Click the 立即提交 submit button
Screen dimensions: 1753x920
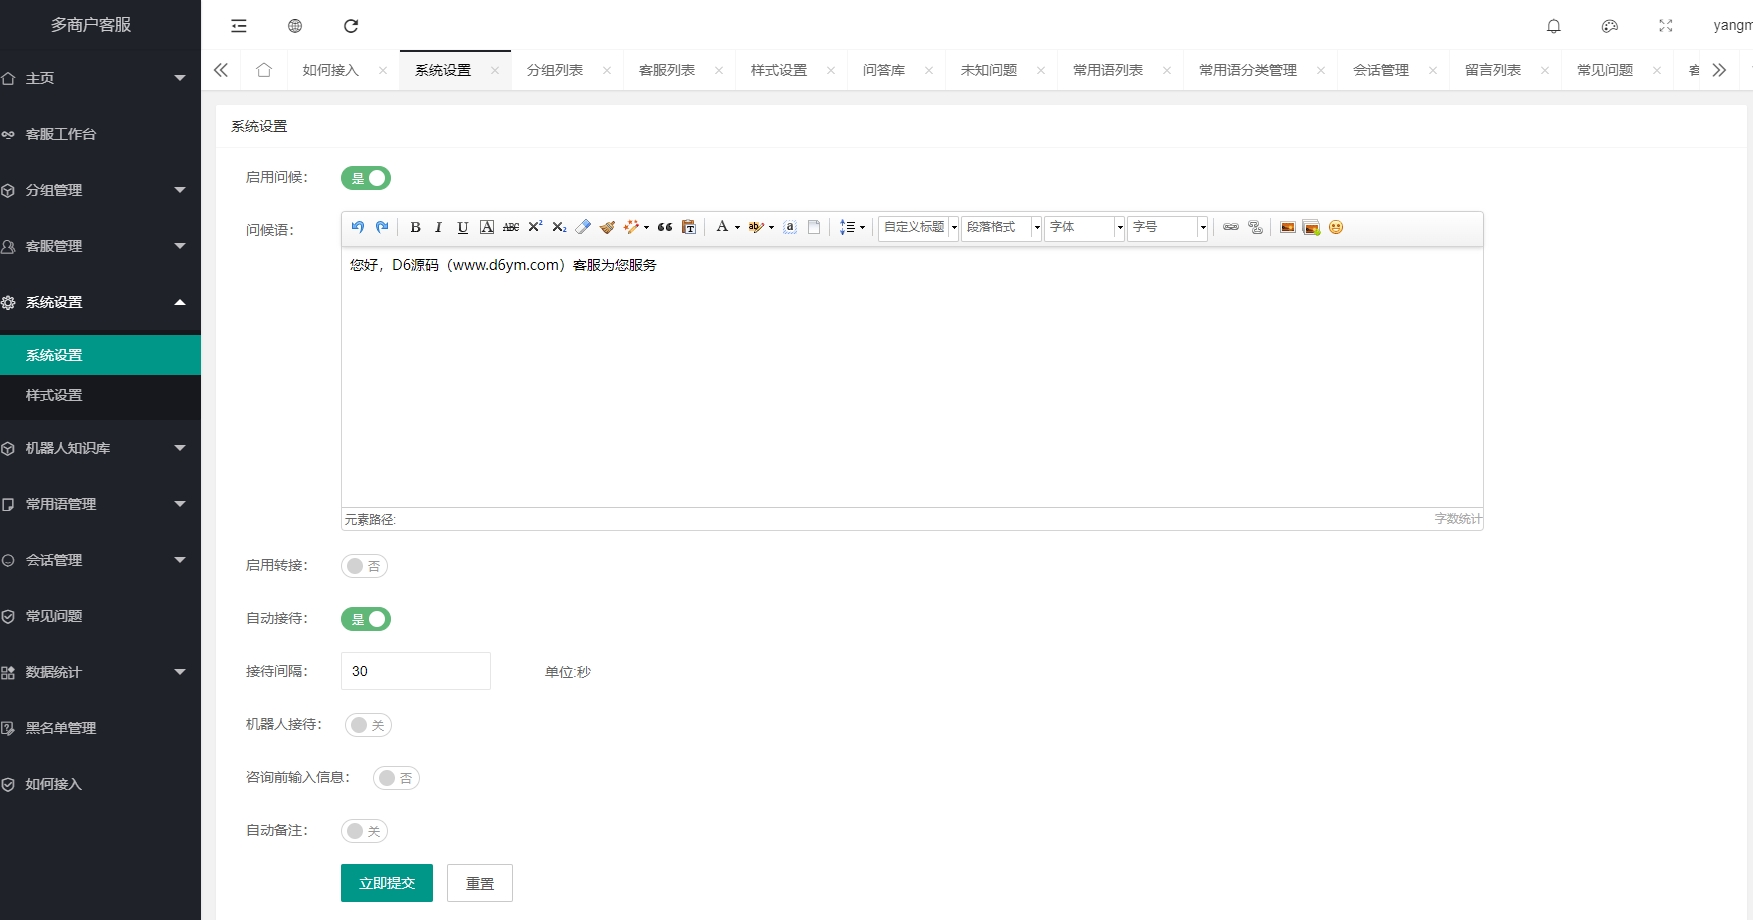pyautogui.click(x=387, y=883)
